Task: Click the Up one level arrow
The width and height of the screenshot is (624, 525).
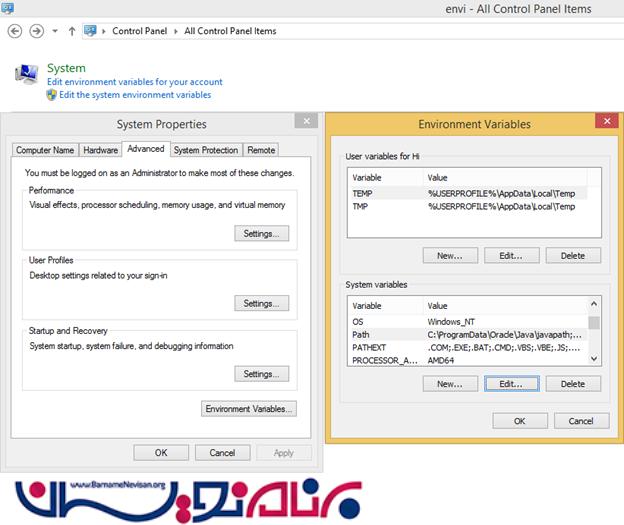Action: point(72,31)
